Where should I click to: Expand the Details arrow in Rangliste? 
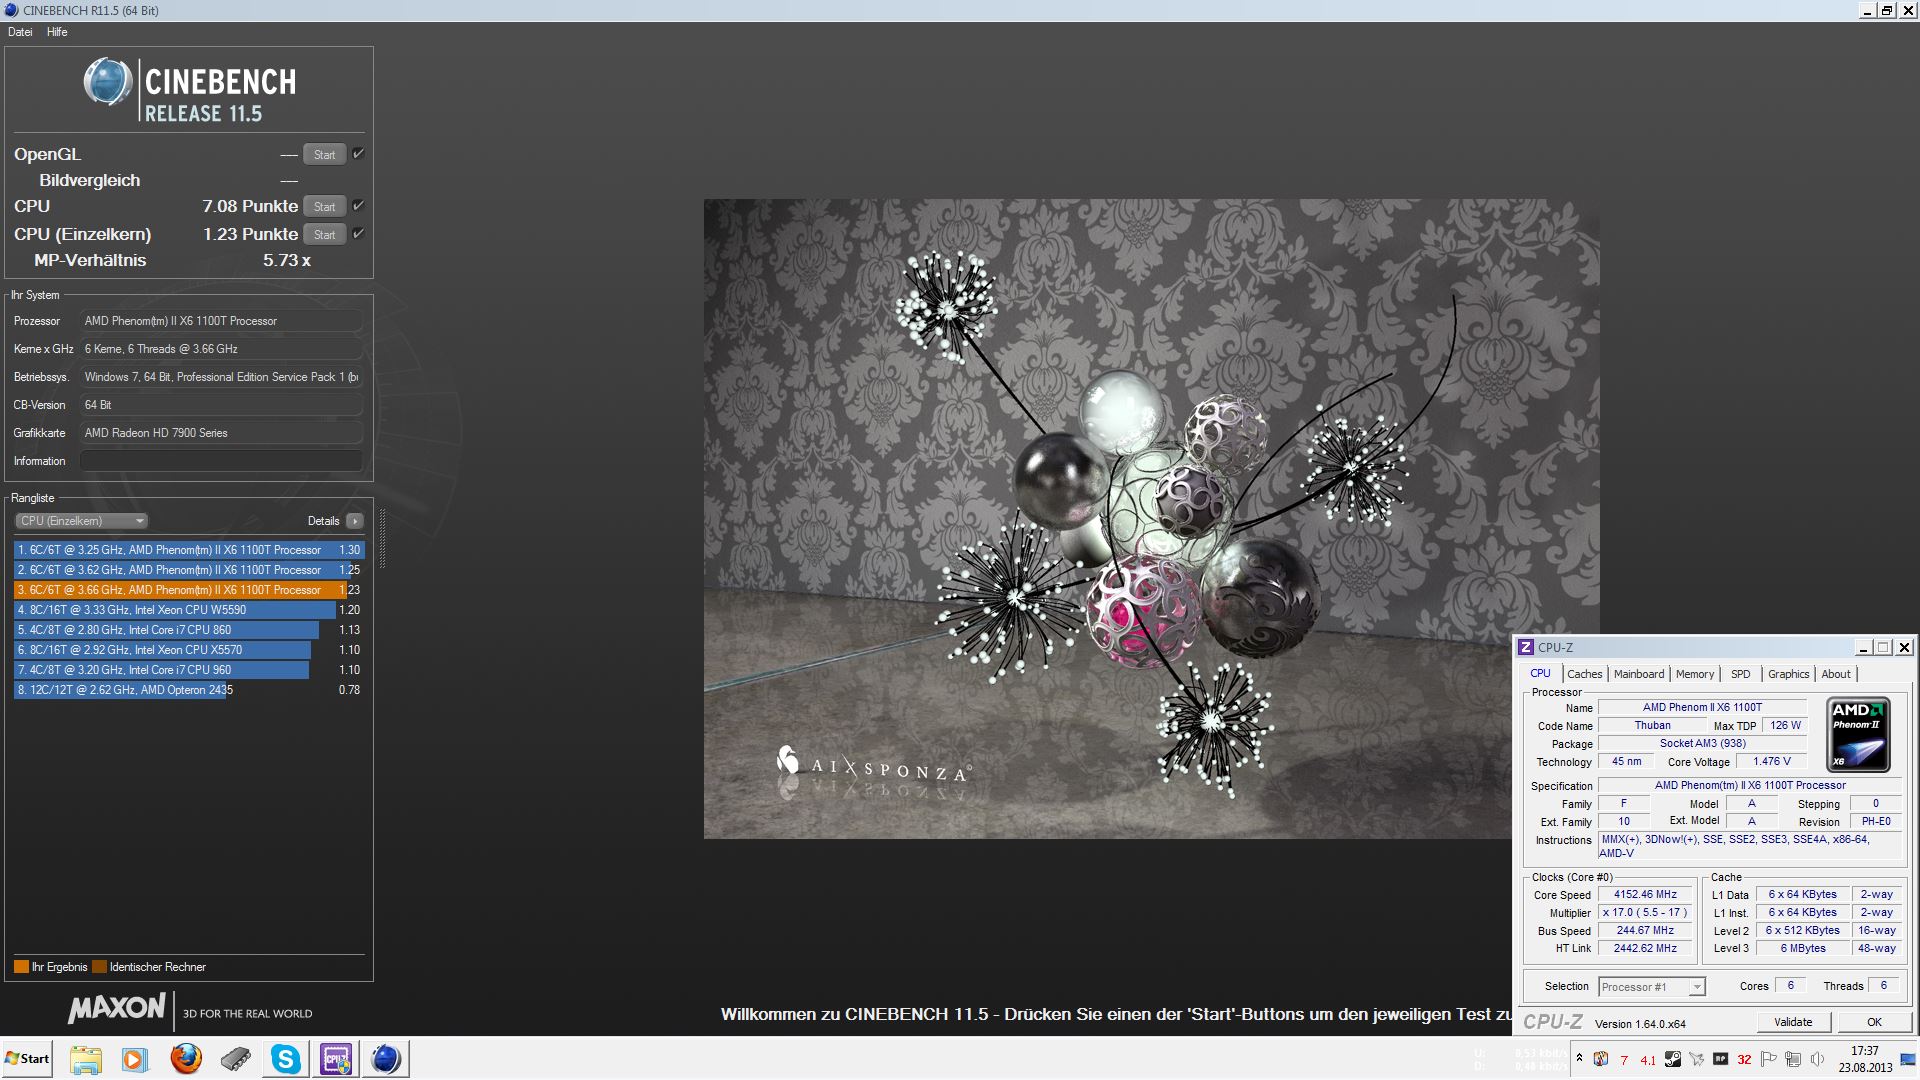coord(355,521)
